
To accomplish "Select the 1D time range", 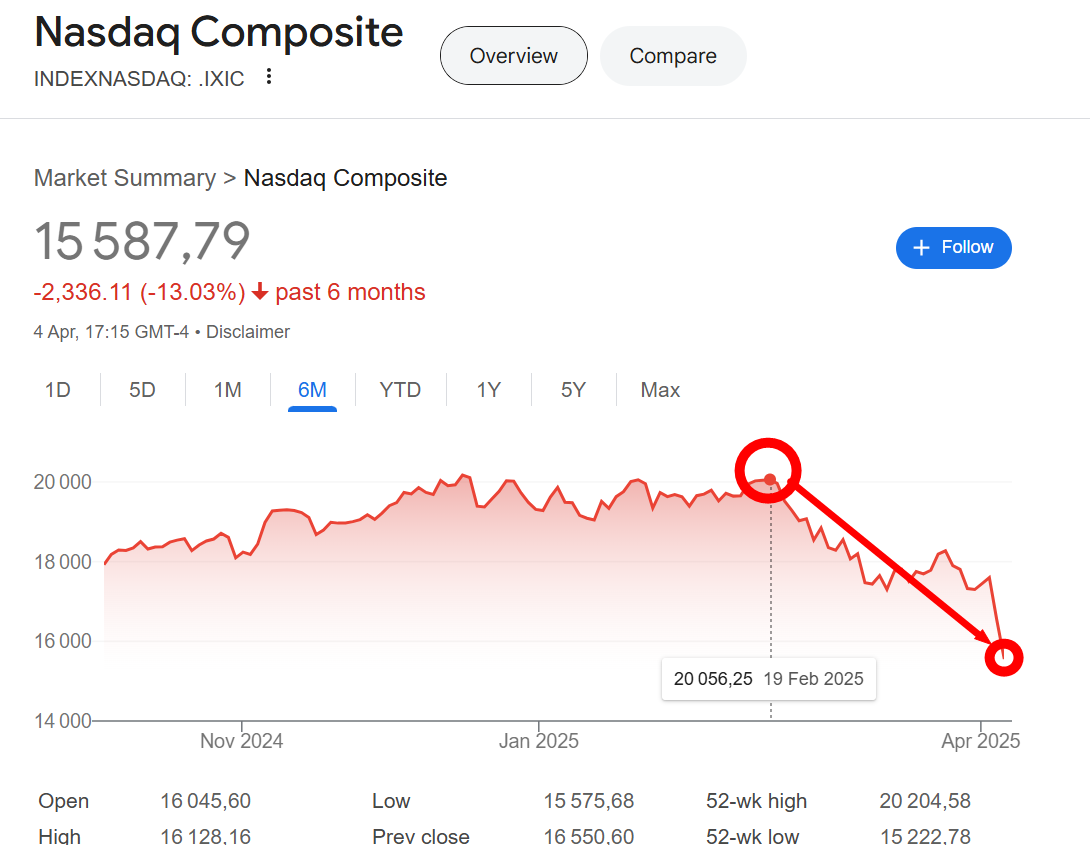I will click(x=58, y=390).
